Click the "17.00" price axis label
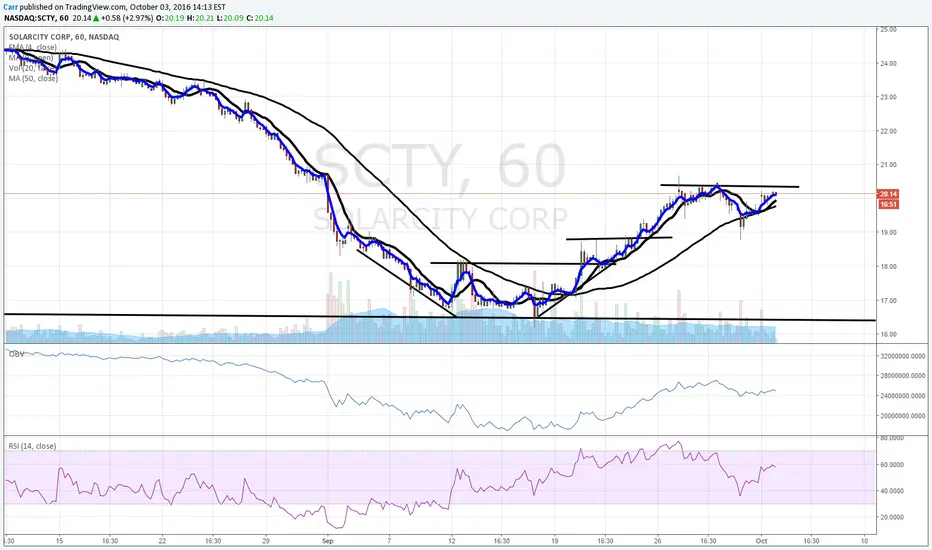The height and width of the screenshot is (550, 932). [x=889, y=300]
